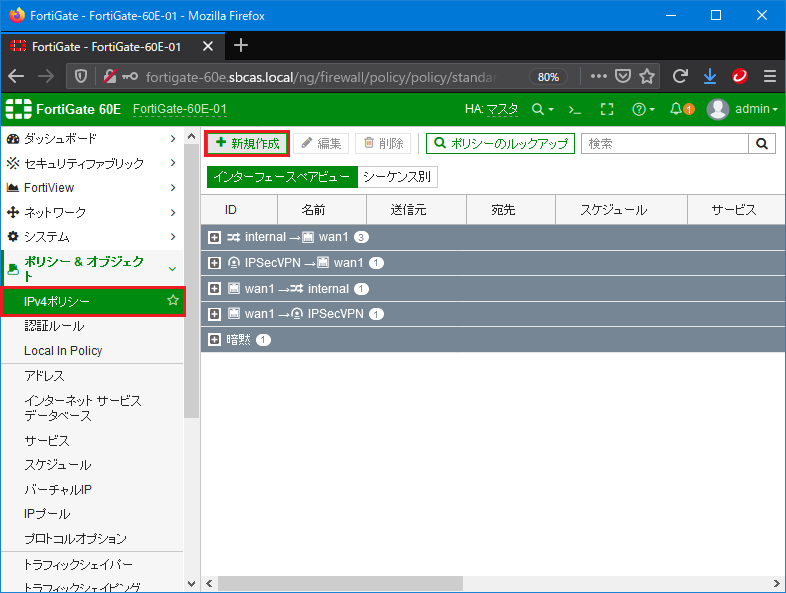Image resolution: width=786 pixels, height=593 pixels.
Task: Open プロトコルオプション page
Action: coord(75,538)
